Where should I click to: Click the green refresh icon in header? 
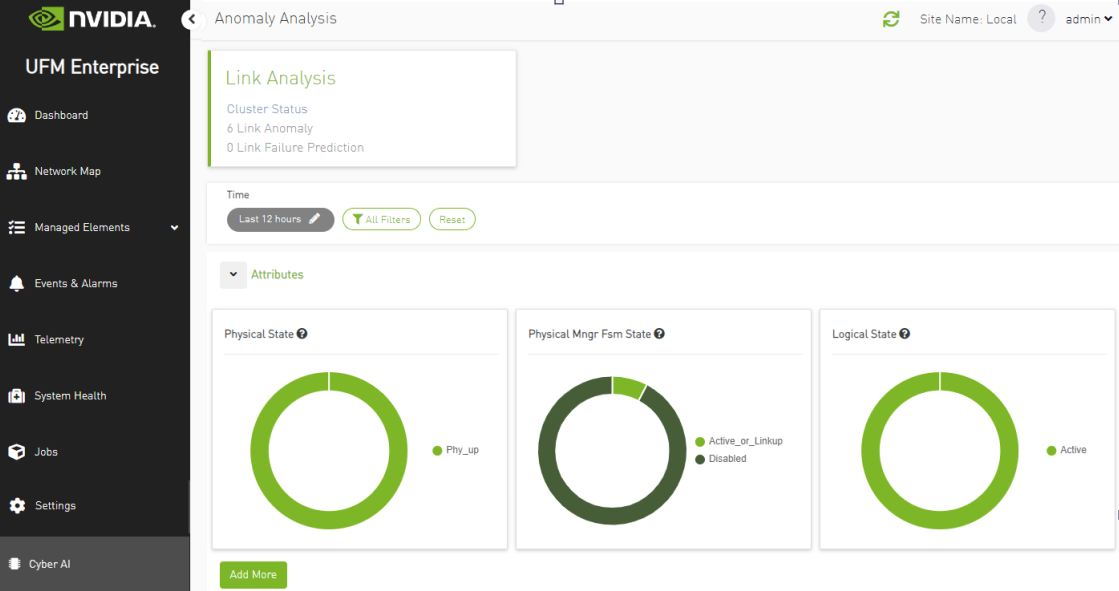pyautogui.click(x=891, y=19)
